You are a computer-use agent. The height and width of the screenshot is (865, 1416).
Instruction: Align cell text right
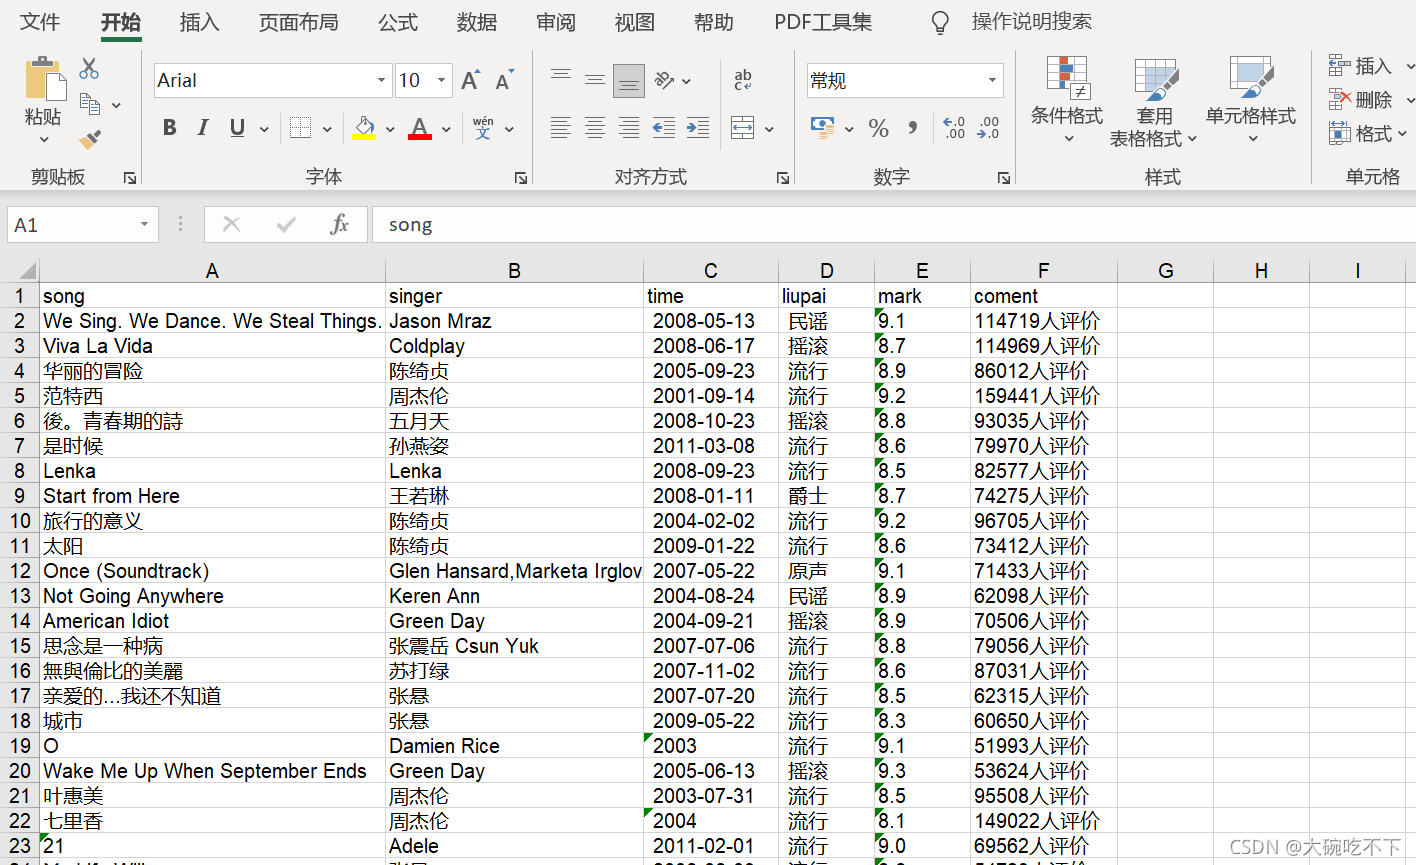pos(629,128)
